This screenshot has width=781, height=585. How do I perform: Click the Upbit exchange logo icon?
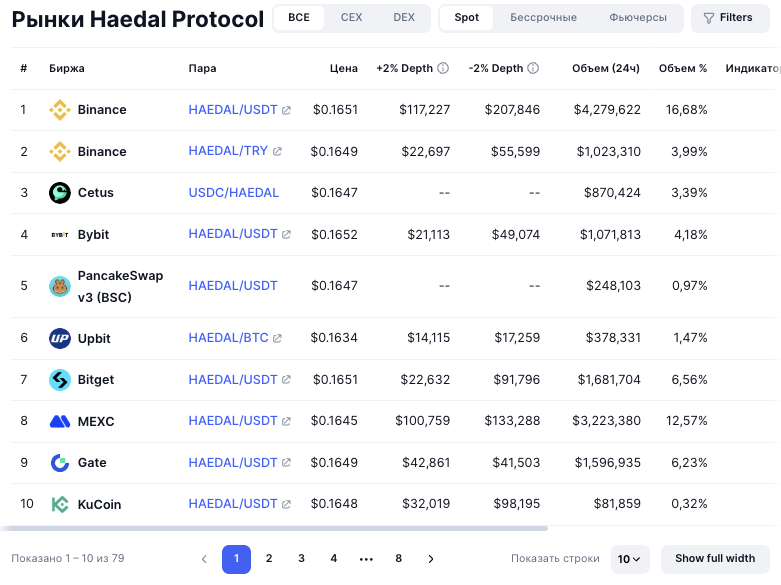pos(60,338)
